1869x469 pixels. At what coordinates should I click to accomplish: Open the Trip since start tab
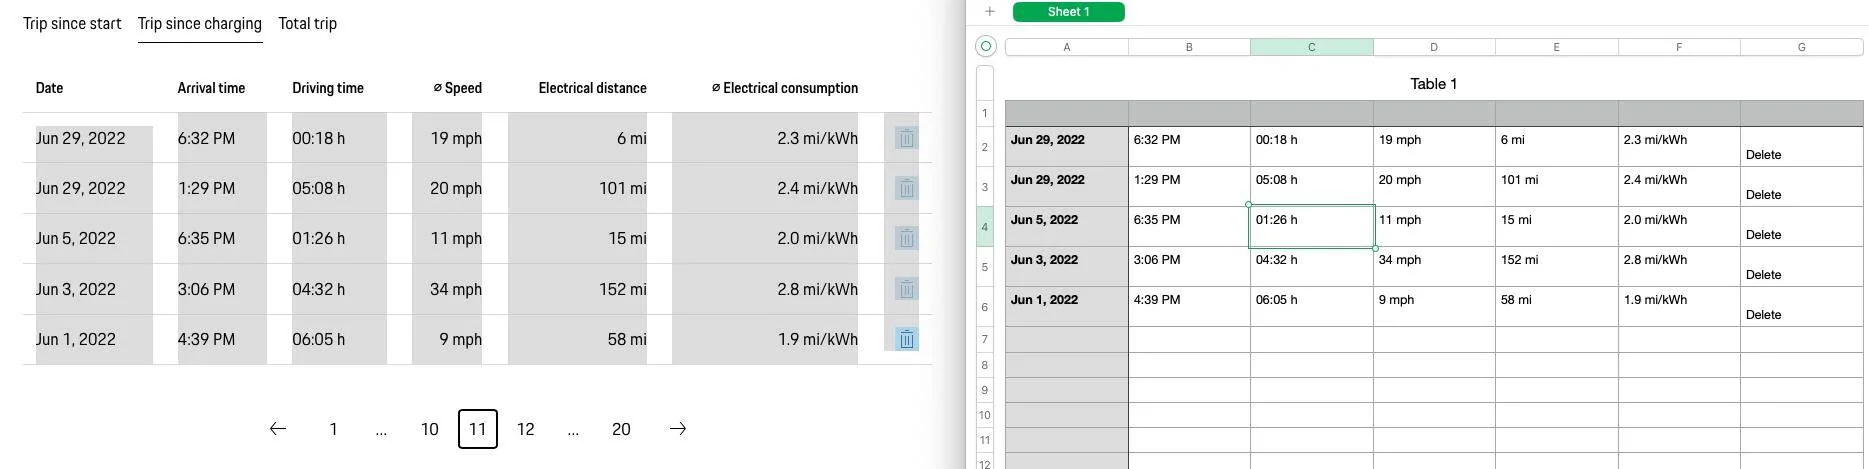72,23
